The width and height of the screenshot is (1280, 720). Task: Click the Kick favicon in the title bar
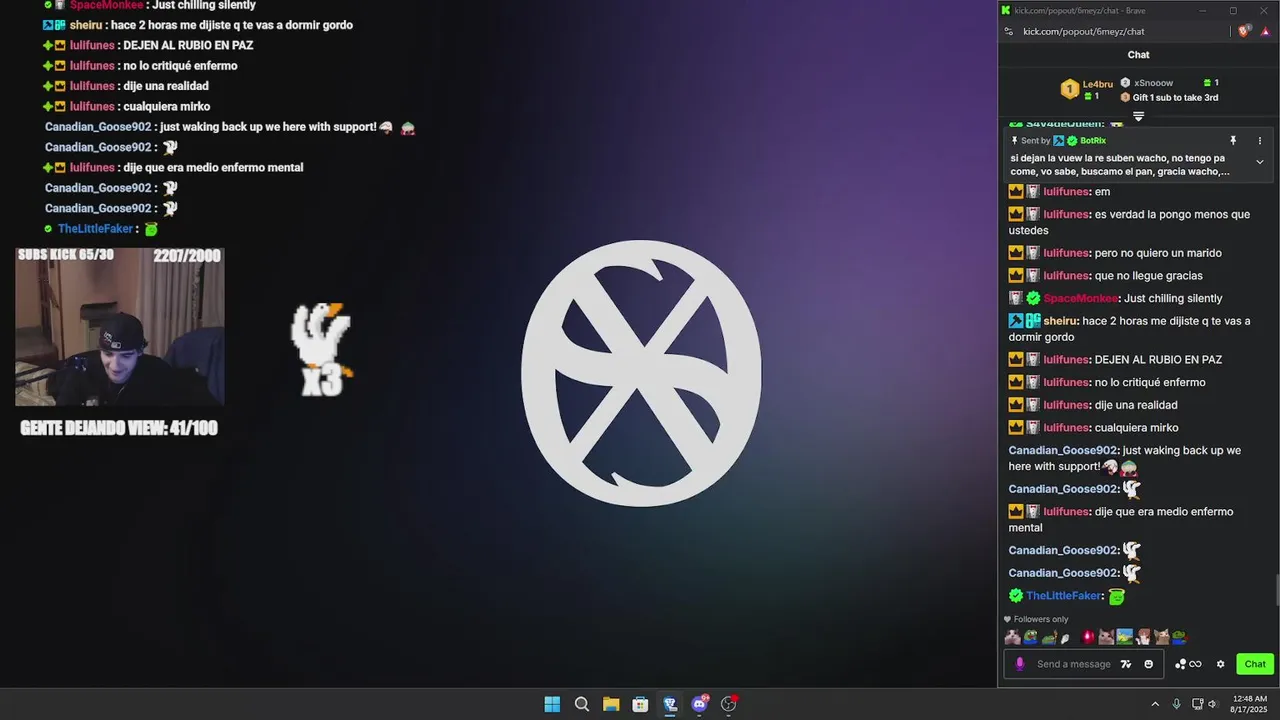[x=1006, y=10]
